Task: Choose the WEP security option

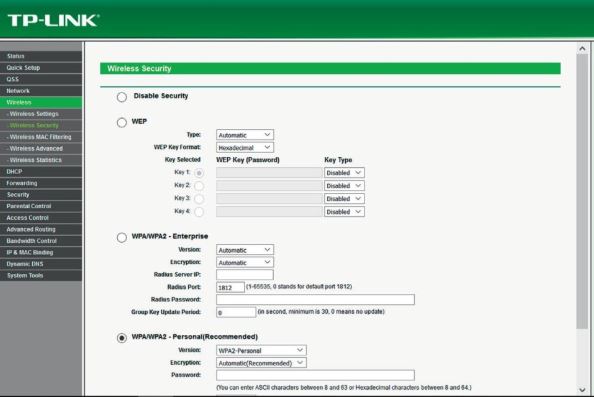Action: coord(122,122)
